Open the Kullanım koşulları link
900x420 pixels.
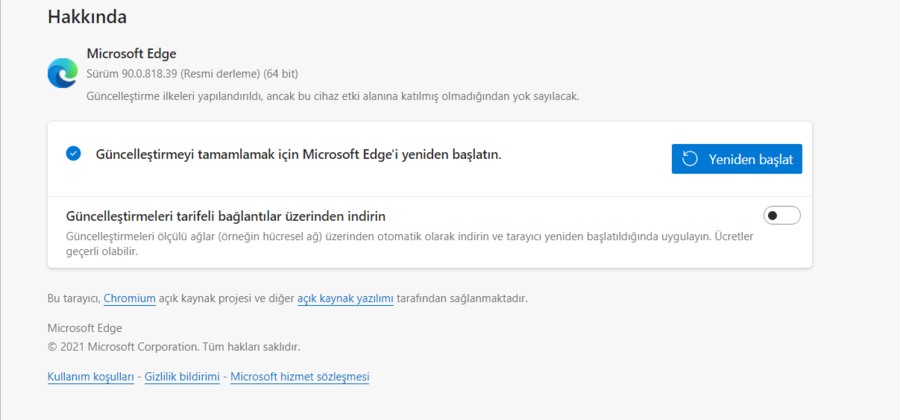[x=91, y=377]
